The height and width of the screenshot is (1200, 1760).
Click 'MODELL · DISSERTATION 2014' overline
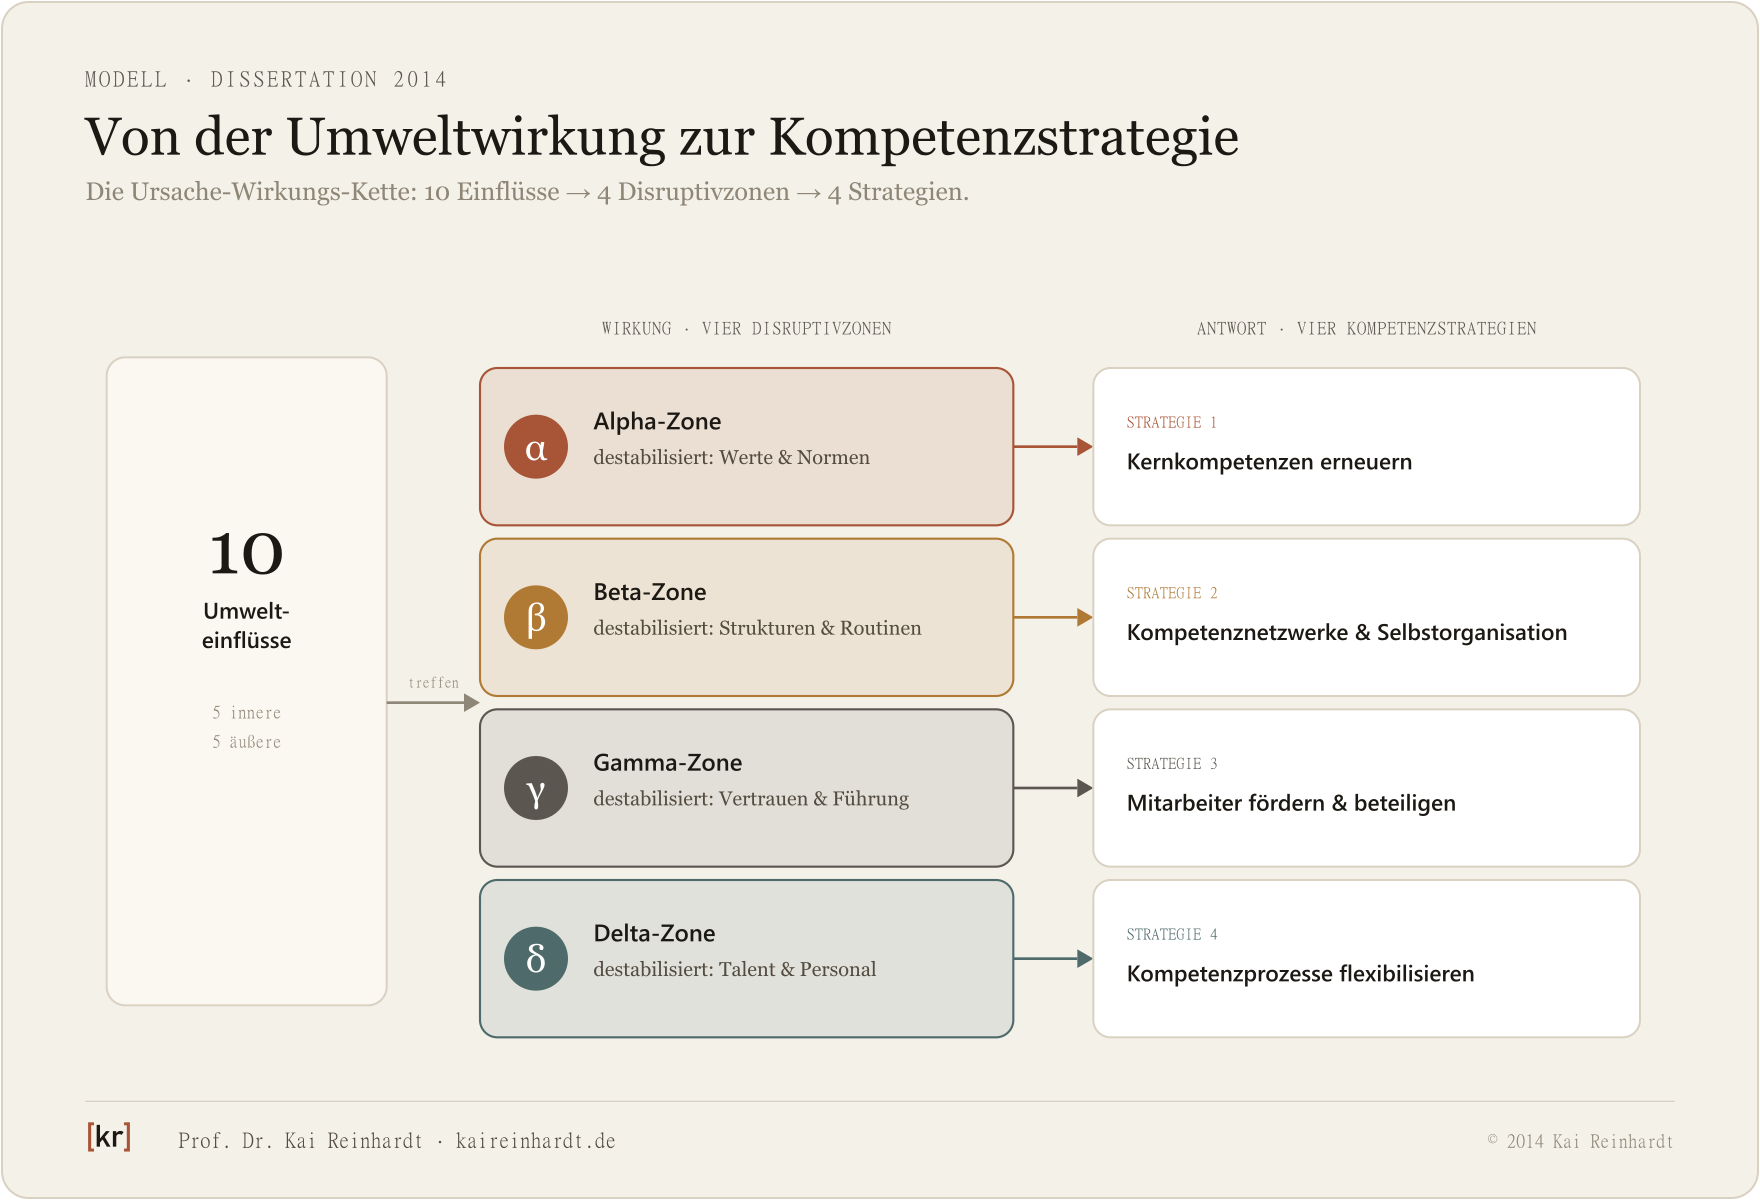tap(266, 80)
